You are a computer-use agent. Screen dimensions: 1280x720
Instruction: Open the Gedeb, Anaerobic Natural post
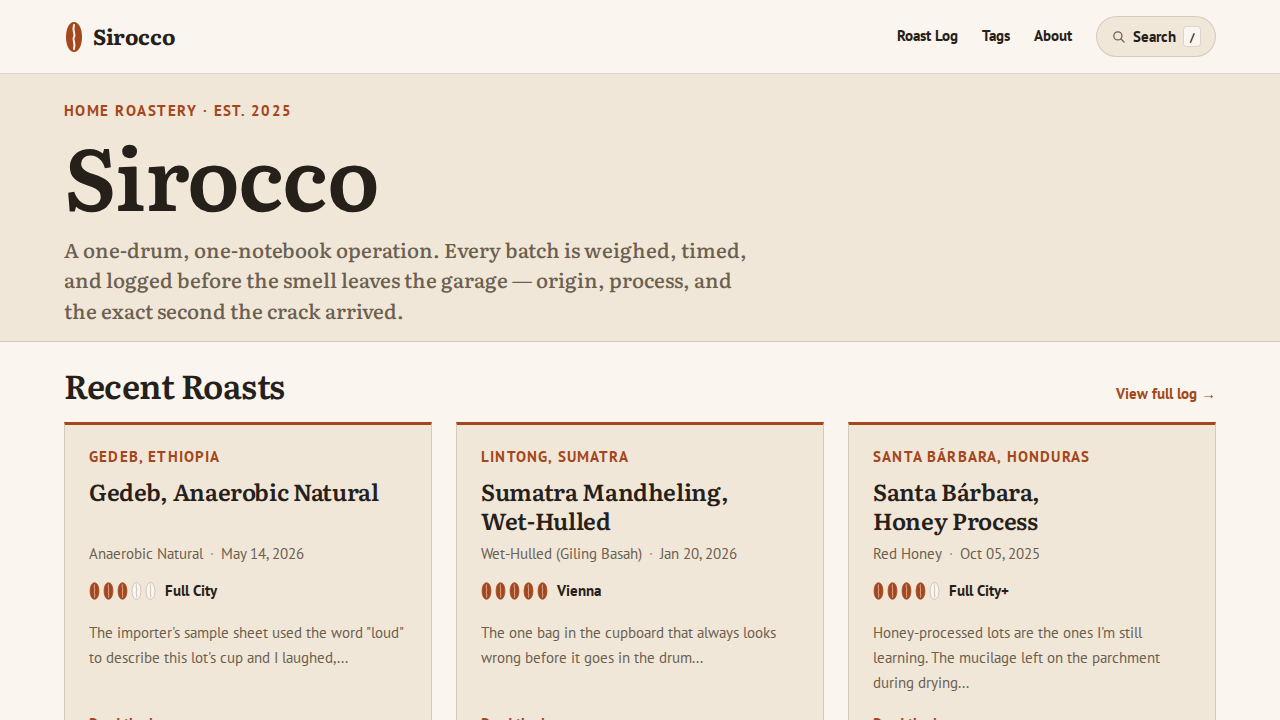234,493
